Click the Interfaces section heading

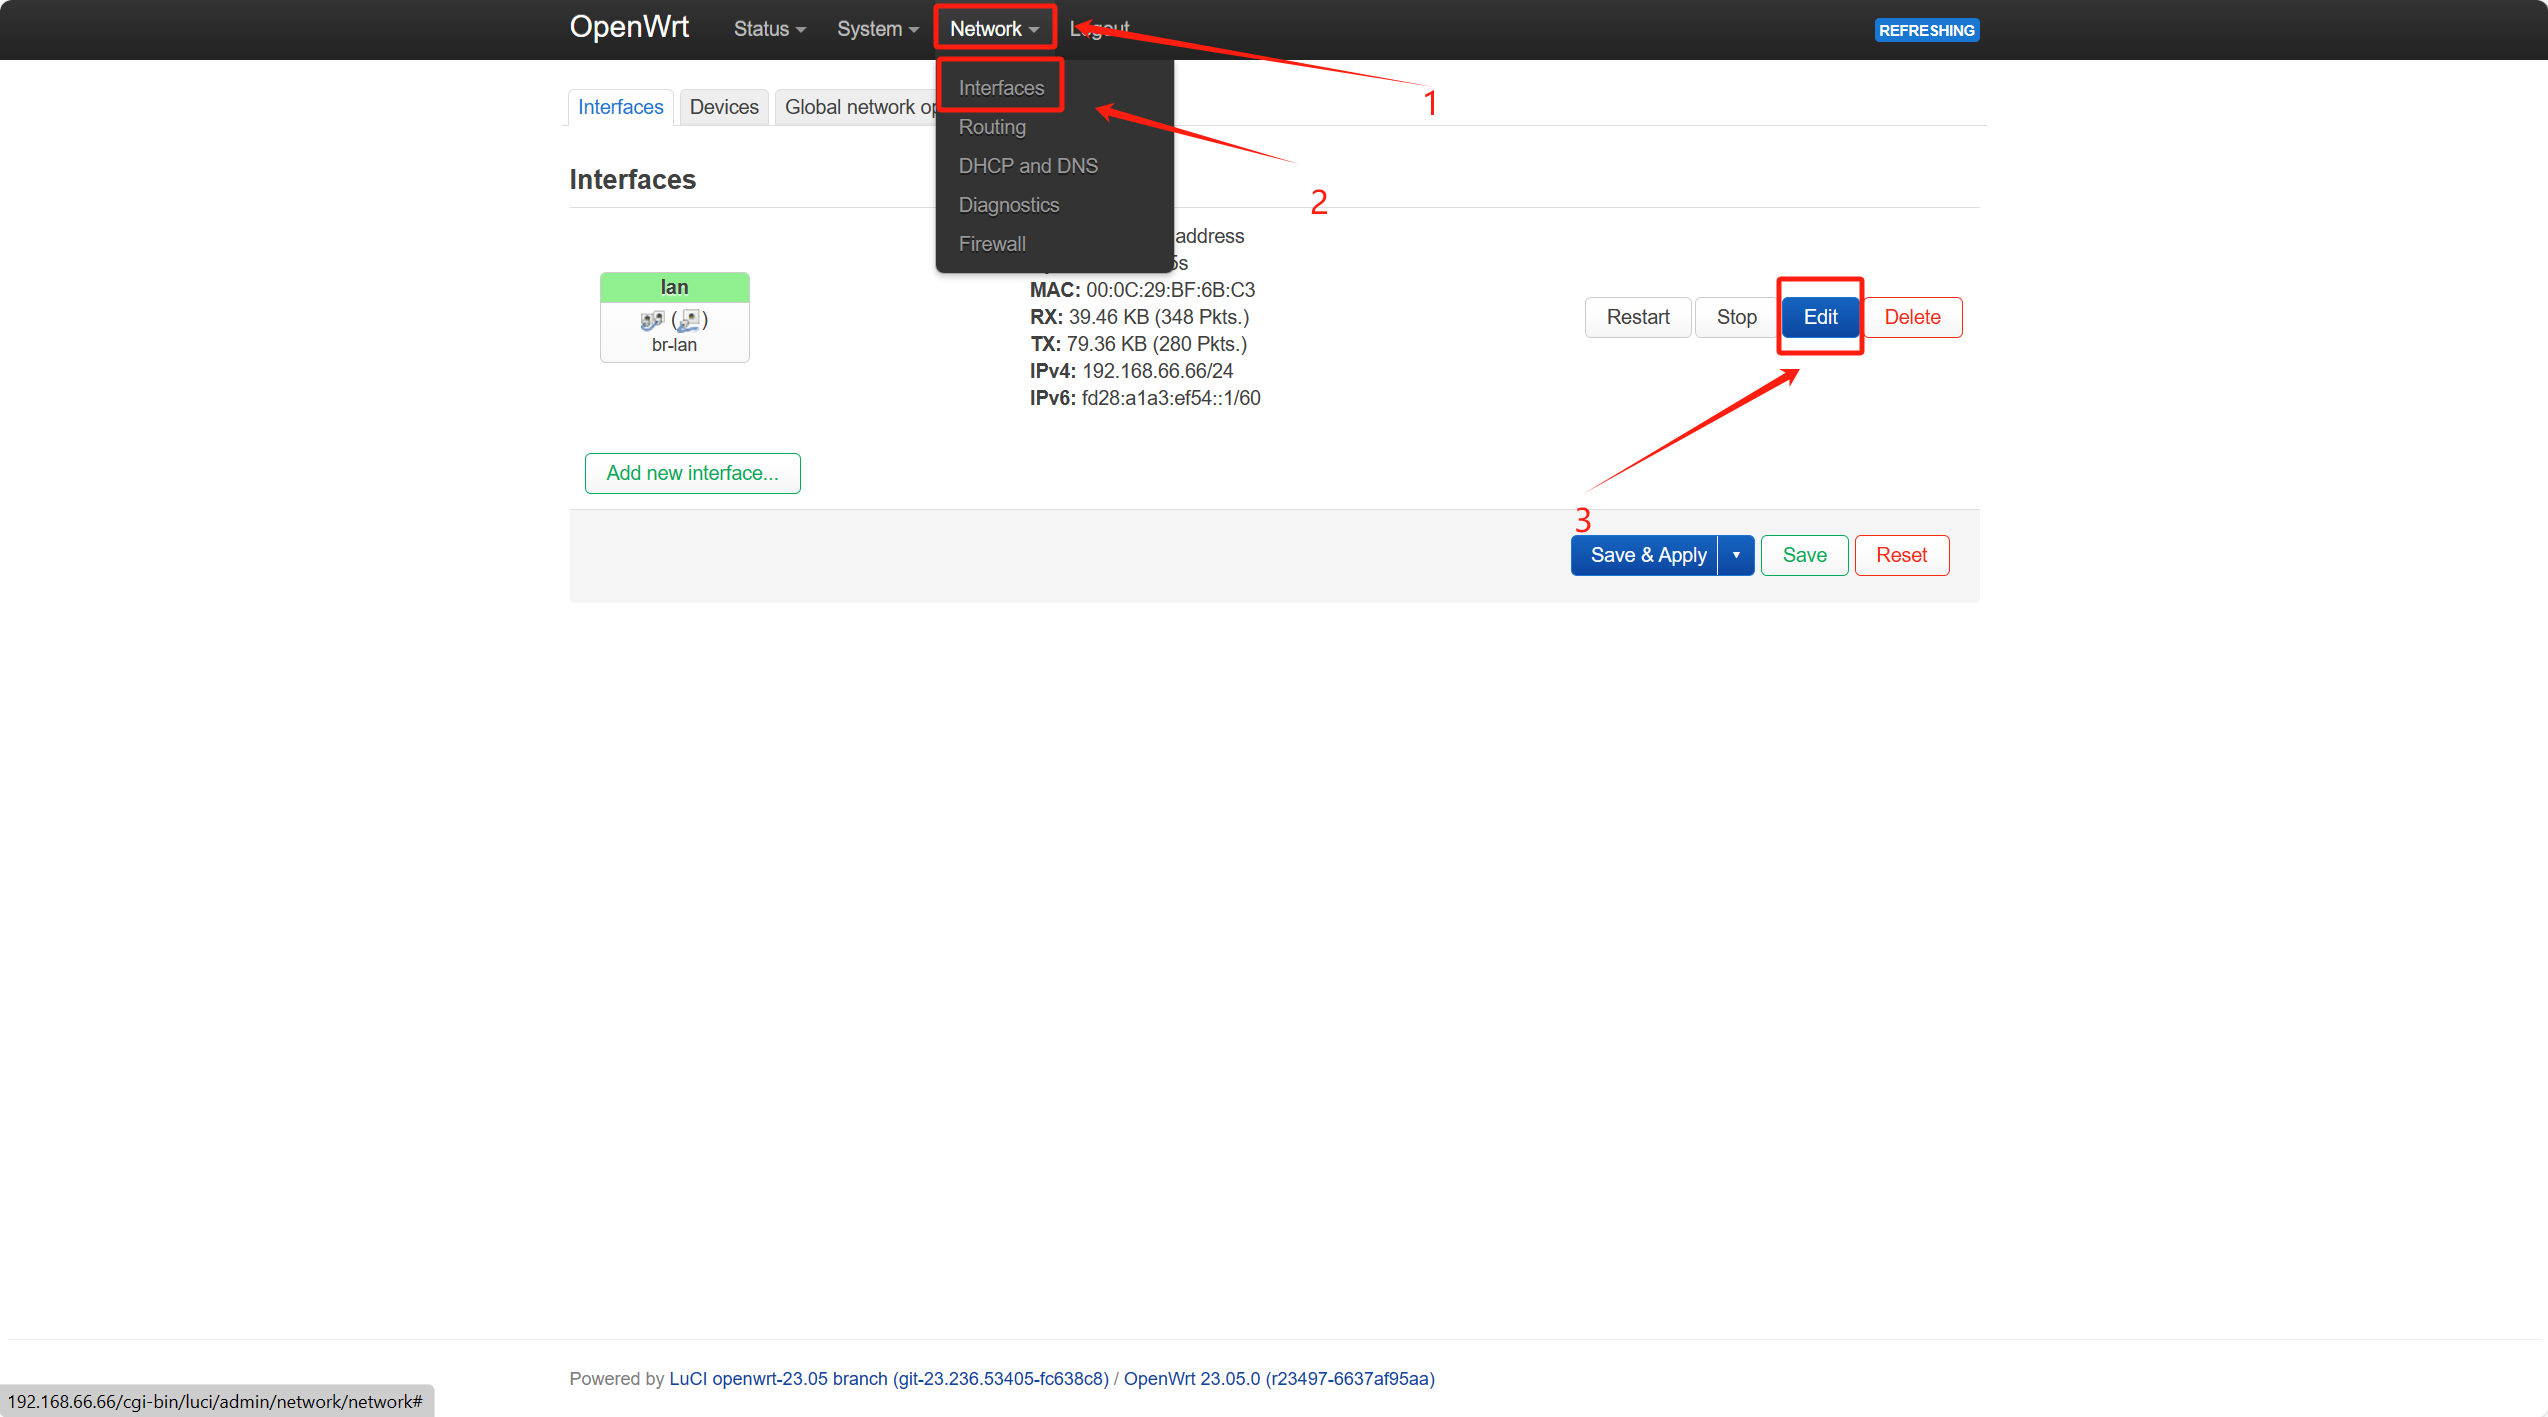[632, 179]
